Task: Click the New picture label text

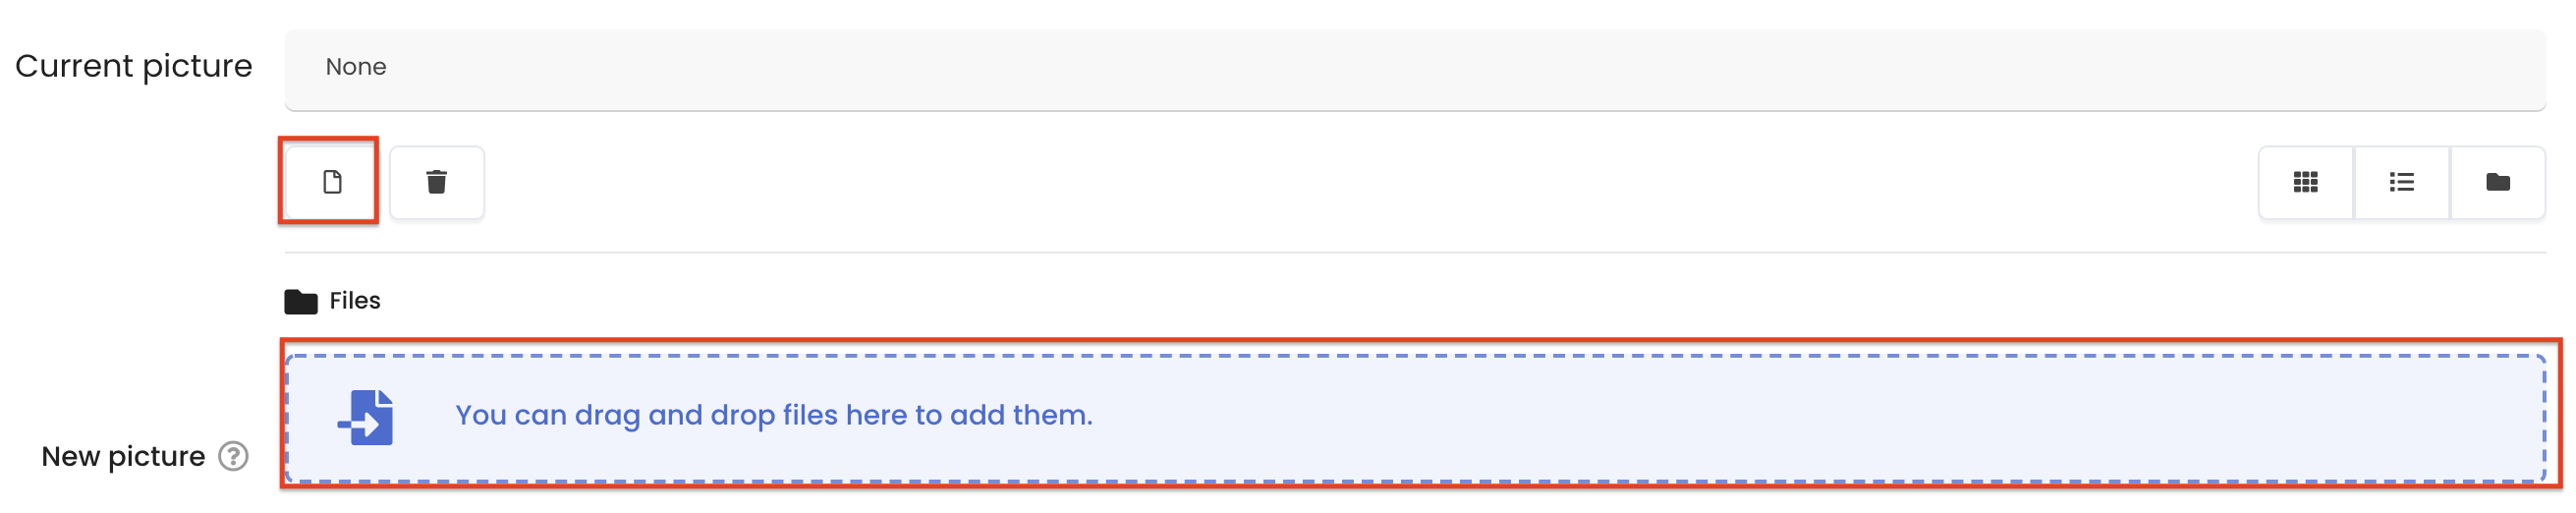Action: [123, 456]
